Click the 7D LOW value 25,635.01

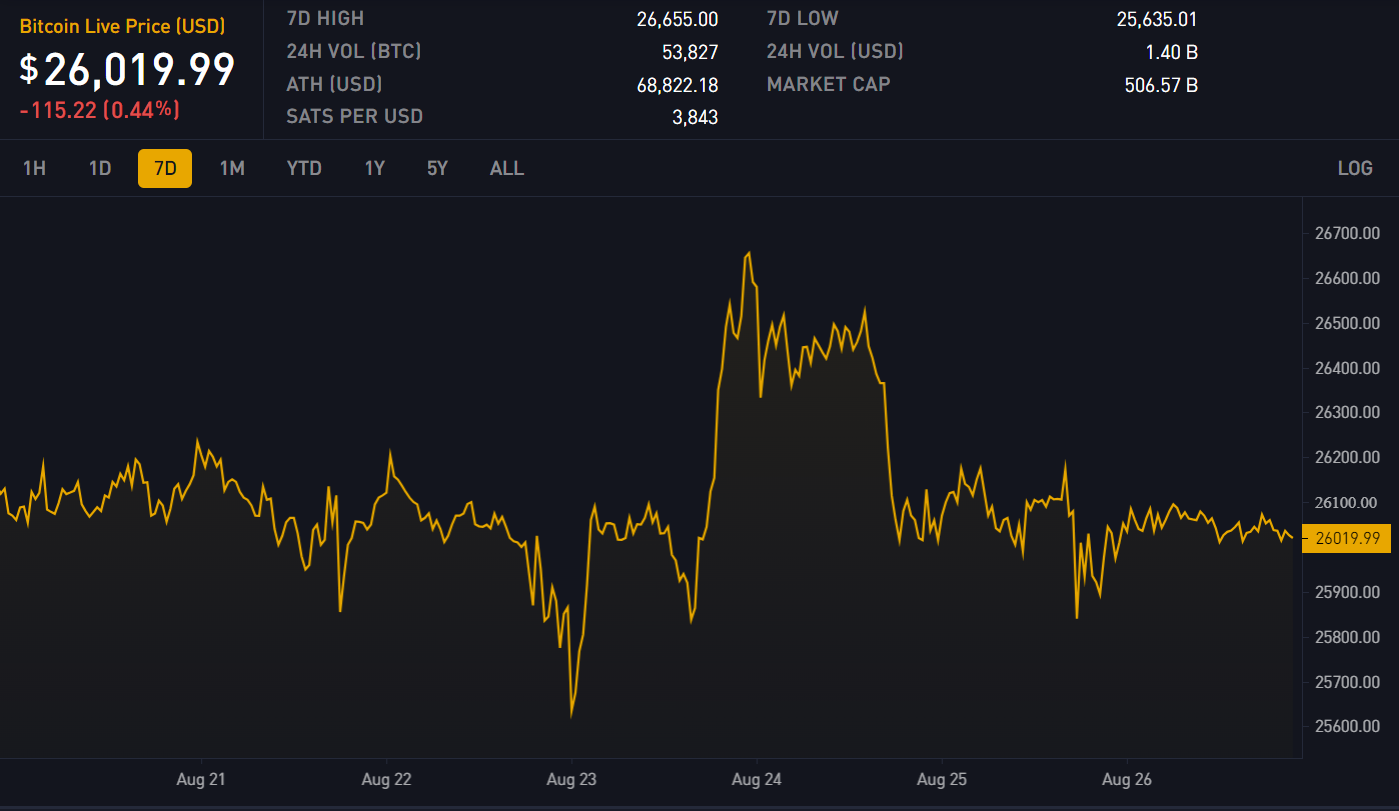pyautogui.click(x=1157, y=19)
